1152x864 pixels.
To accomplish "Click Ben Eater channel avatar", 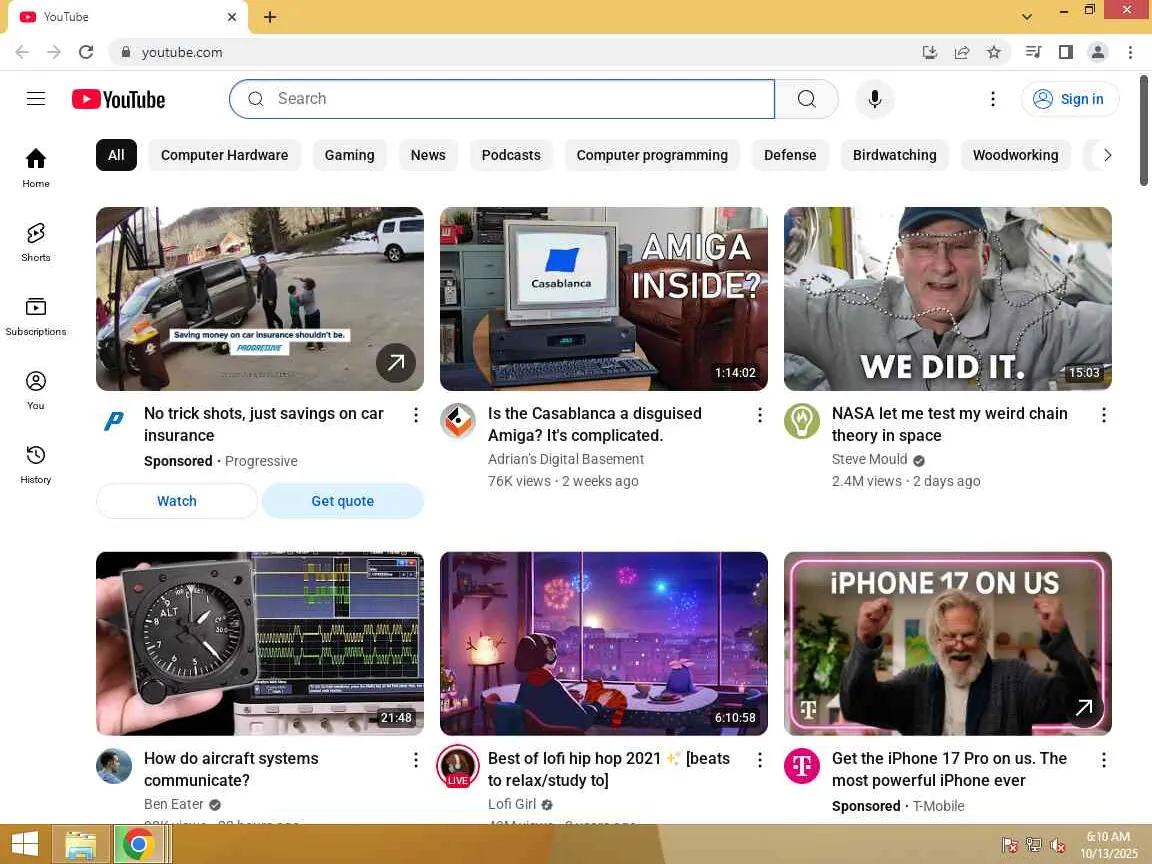I will click(114, 766).
